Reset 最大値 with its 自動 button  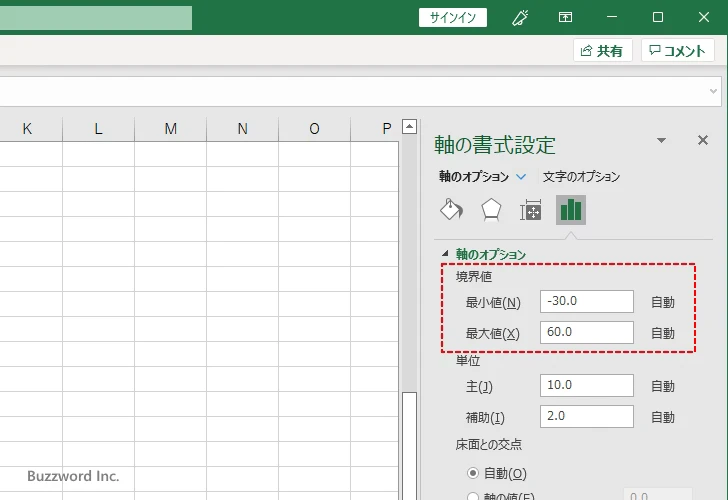pyautogui.click(x=663, y=333)
